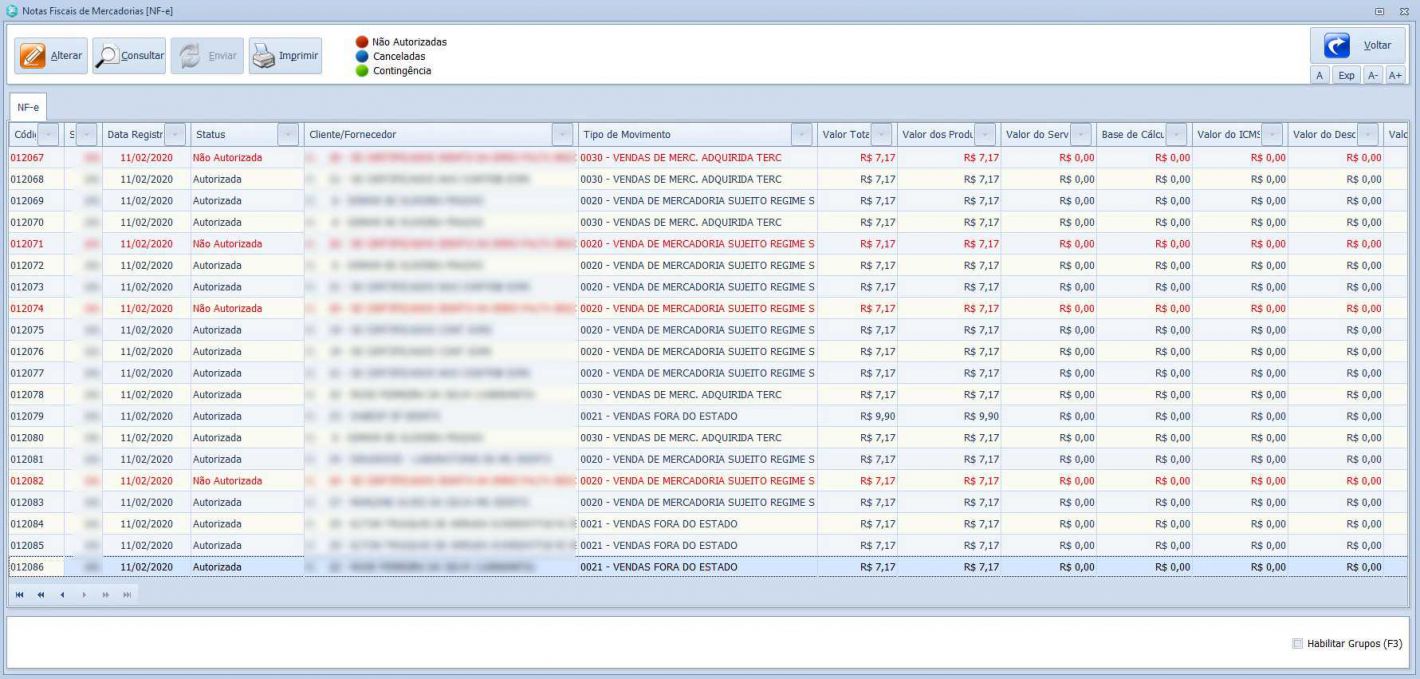Open Cliente/Fornecedor column filter dropdown
The image size is (1420, 679).
tap(563, 134)
